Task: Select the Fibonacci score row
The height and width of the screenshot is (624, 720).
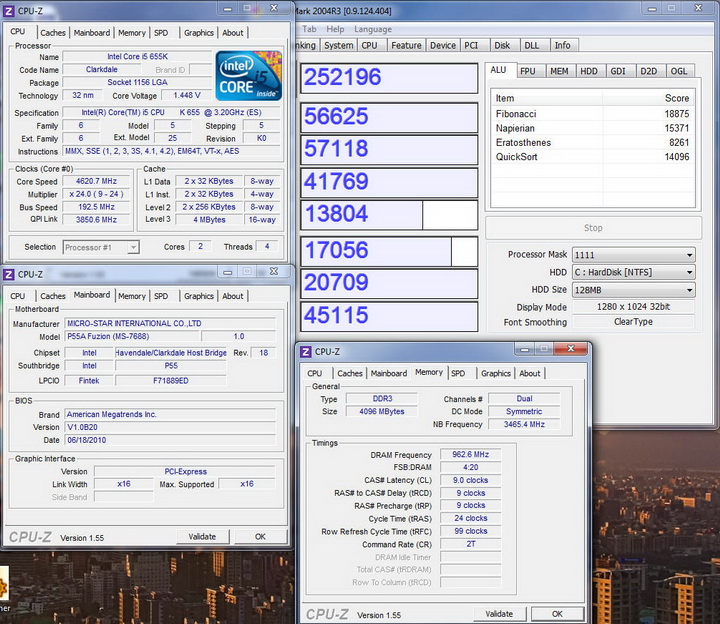Action: click(x=593, y=114)
